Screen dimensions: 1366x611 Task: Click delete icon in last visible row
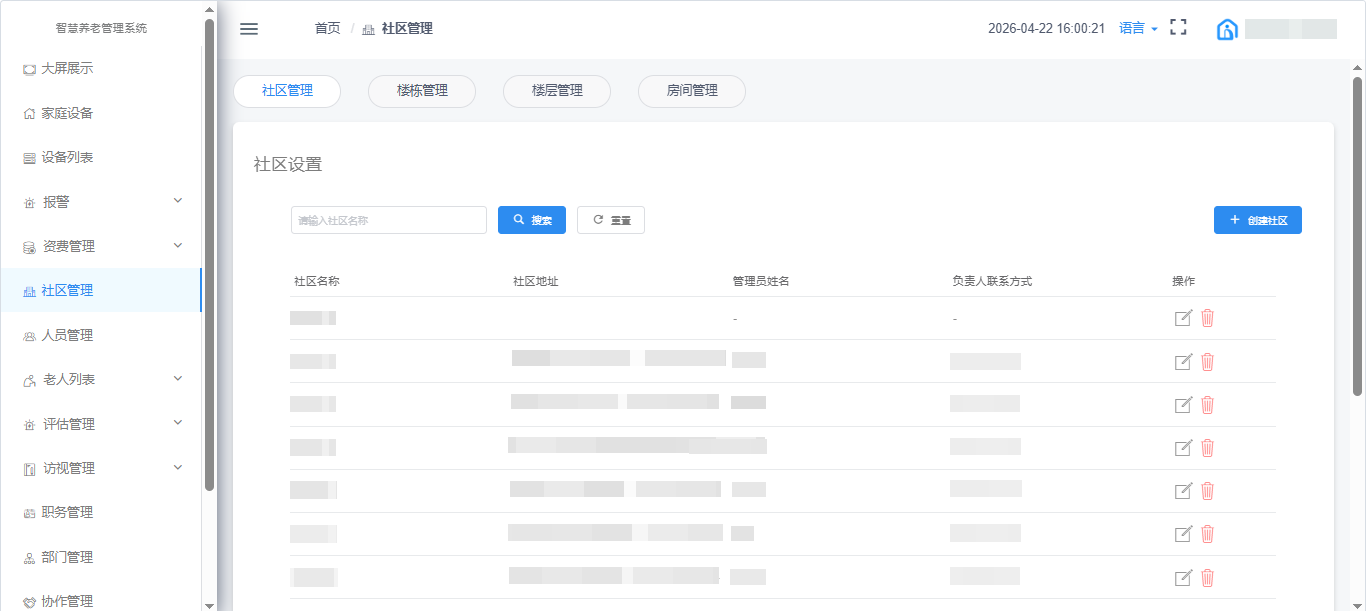coord(1207,578)
